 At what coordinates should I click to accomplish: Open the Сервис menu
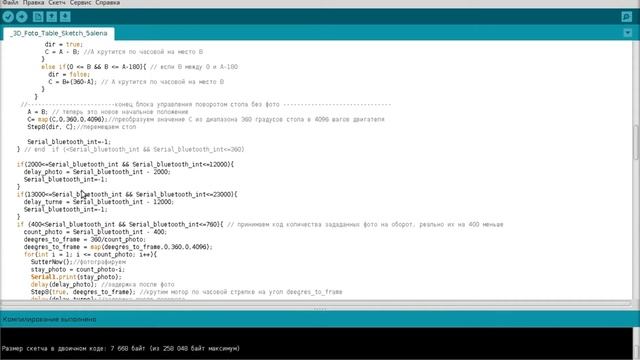80,3
